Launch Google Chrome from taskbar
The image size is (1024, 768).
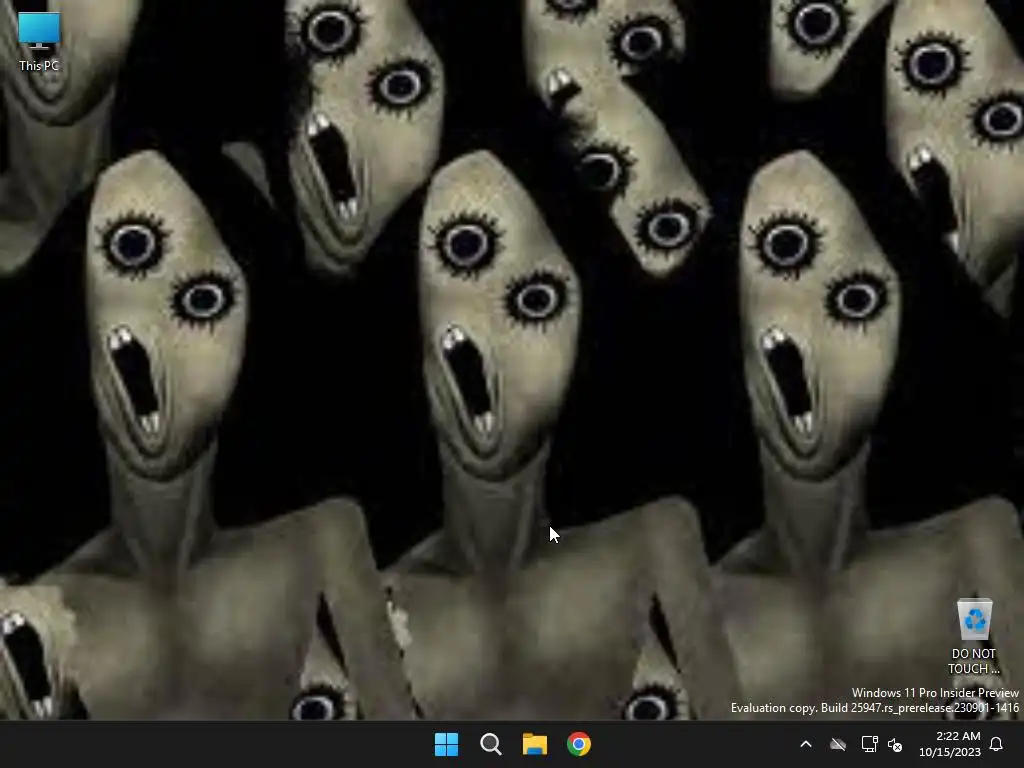pyautogui.click(x=579, y=744)
